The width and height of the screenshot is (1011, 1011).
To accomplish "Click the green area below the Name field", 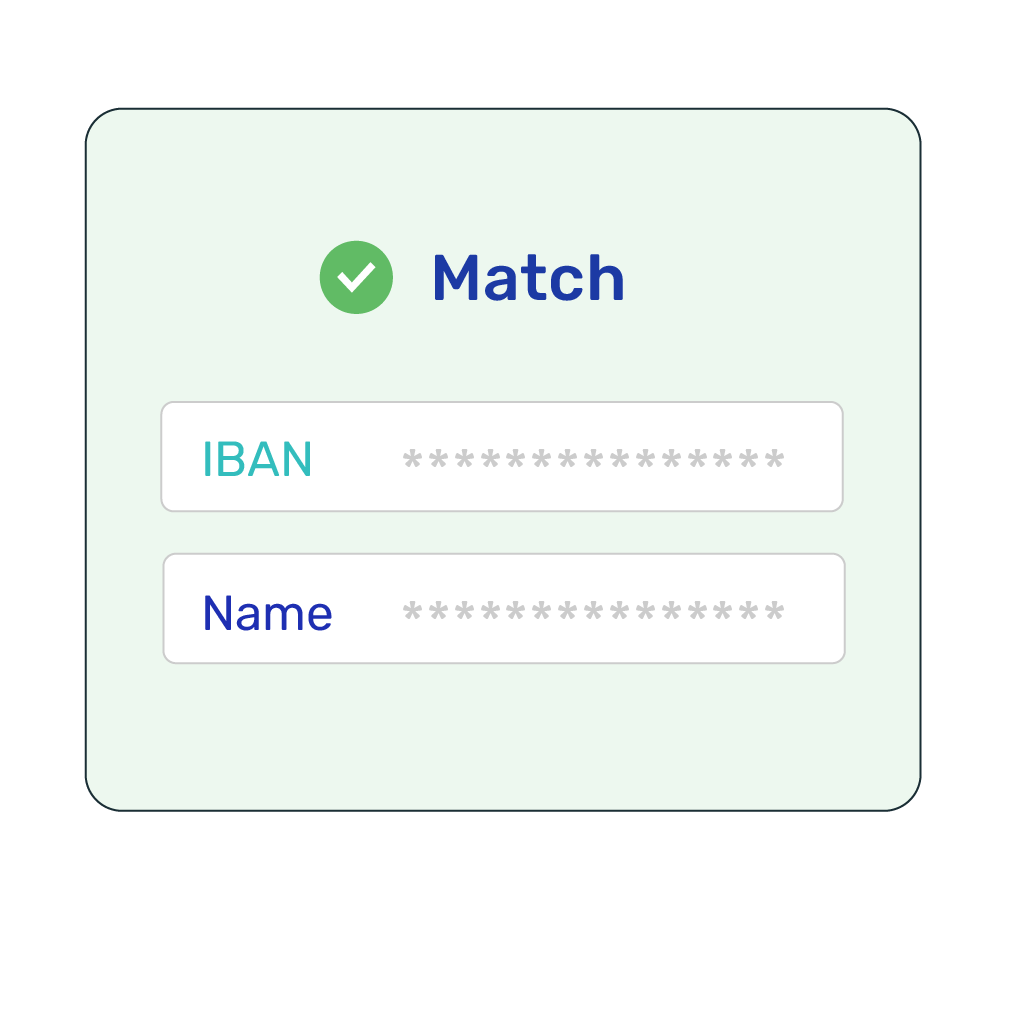I will coord(503,735).
